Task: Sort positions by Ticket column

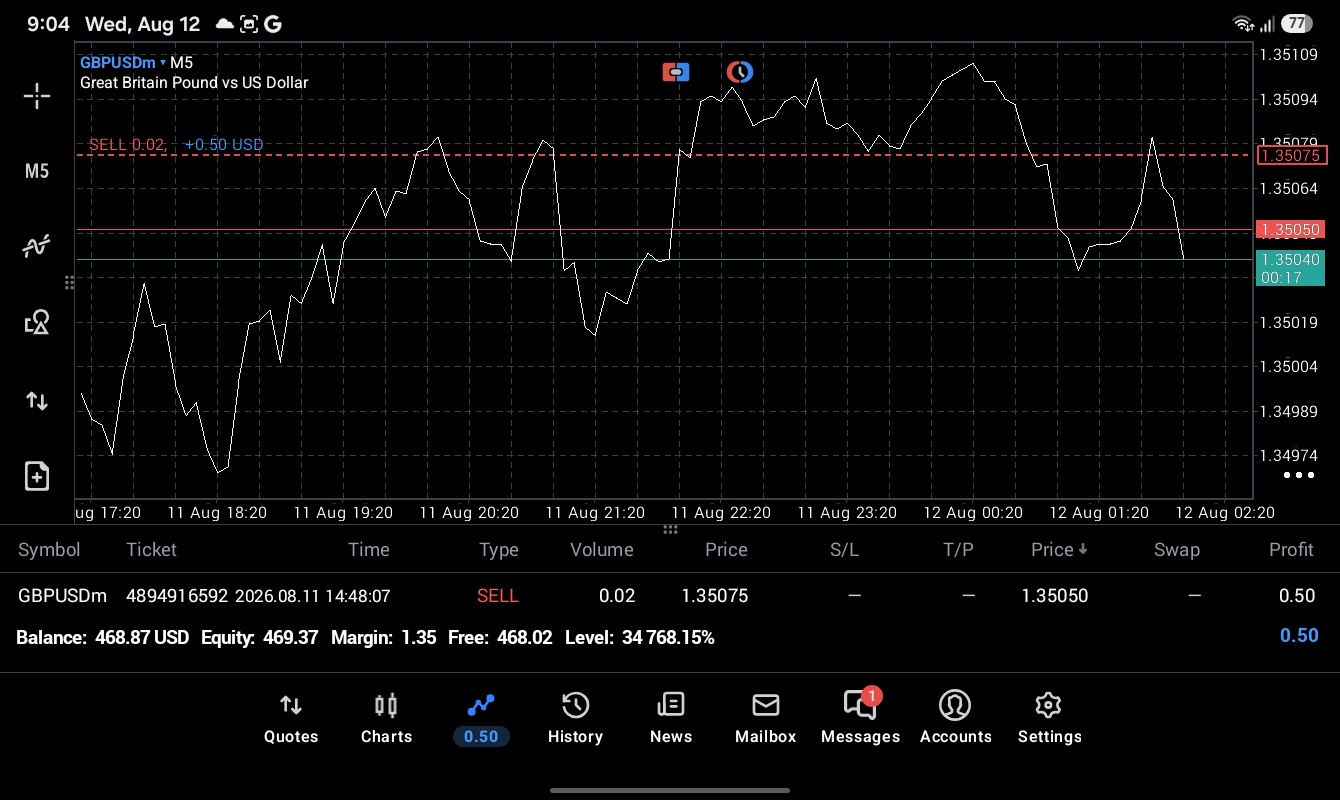Action: 151,549
